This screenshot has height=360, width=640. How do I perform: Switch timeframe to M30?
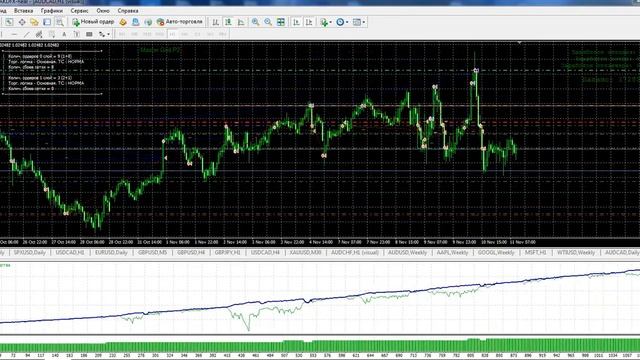click(160, 34)
